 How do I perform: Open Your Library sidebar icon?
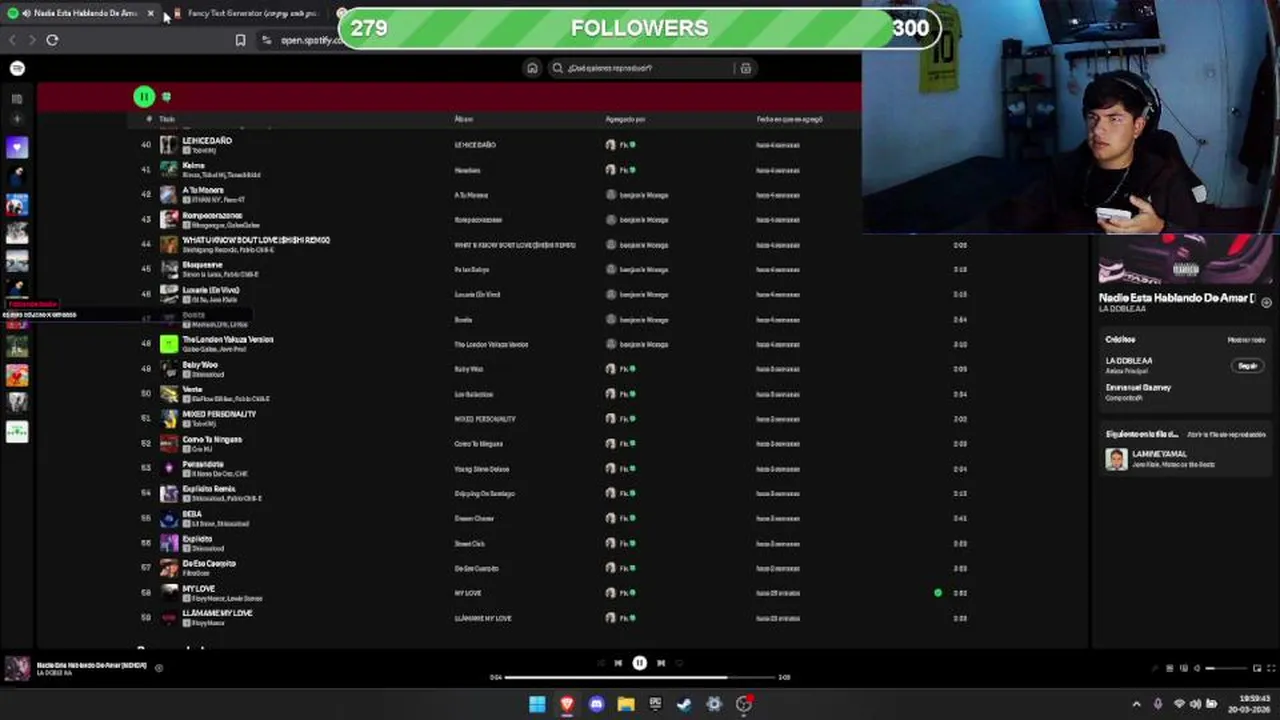click(17, 99)
